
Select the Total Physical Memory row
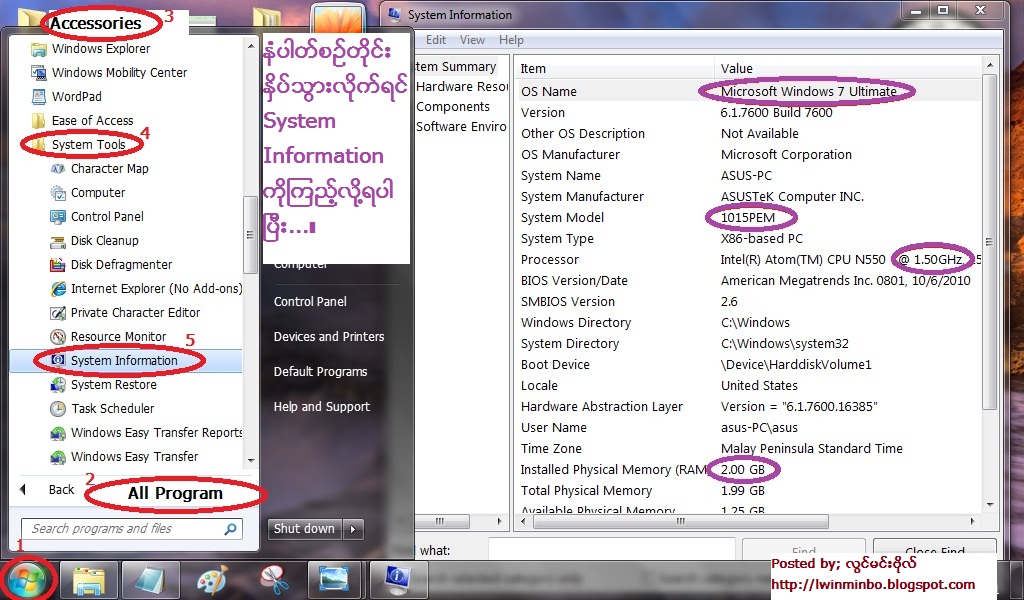748,491
